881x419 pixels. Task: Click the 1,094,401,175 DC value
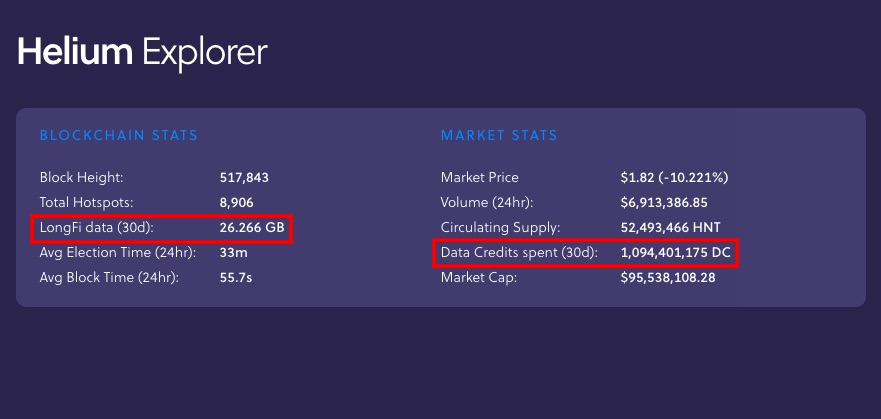[675, 253]
